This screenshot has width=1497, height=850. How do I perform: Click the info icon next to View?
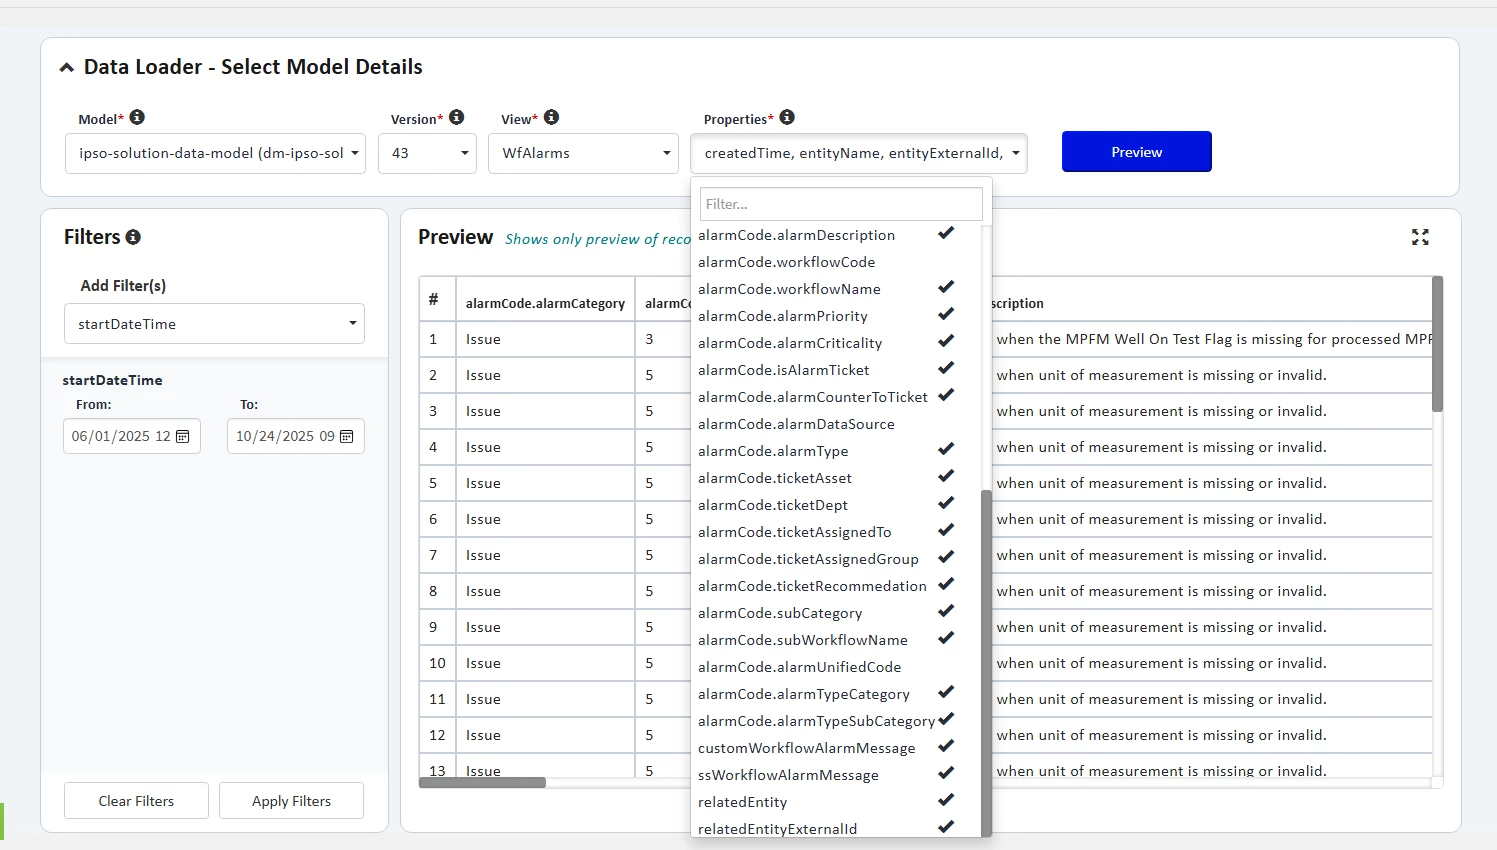click(551, 118)
